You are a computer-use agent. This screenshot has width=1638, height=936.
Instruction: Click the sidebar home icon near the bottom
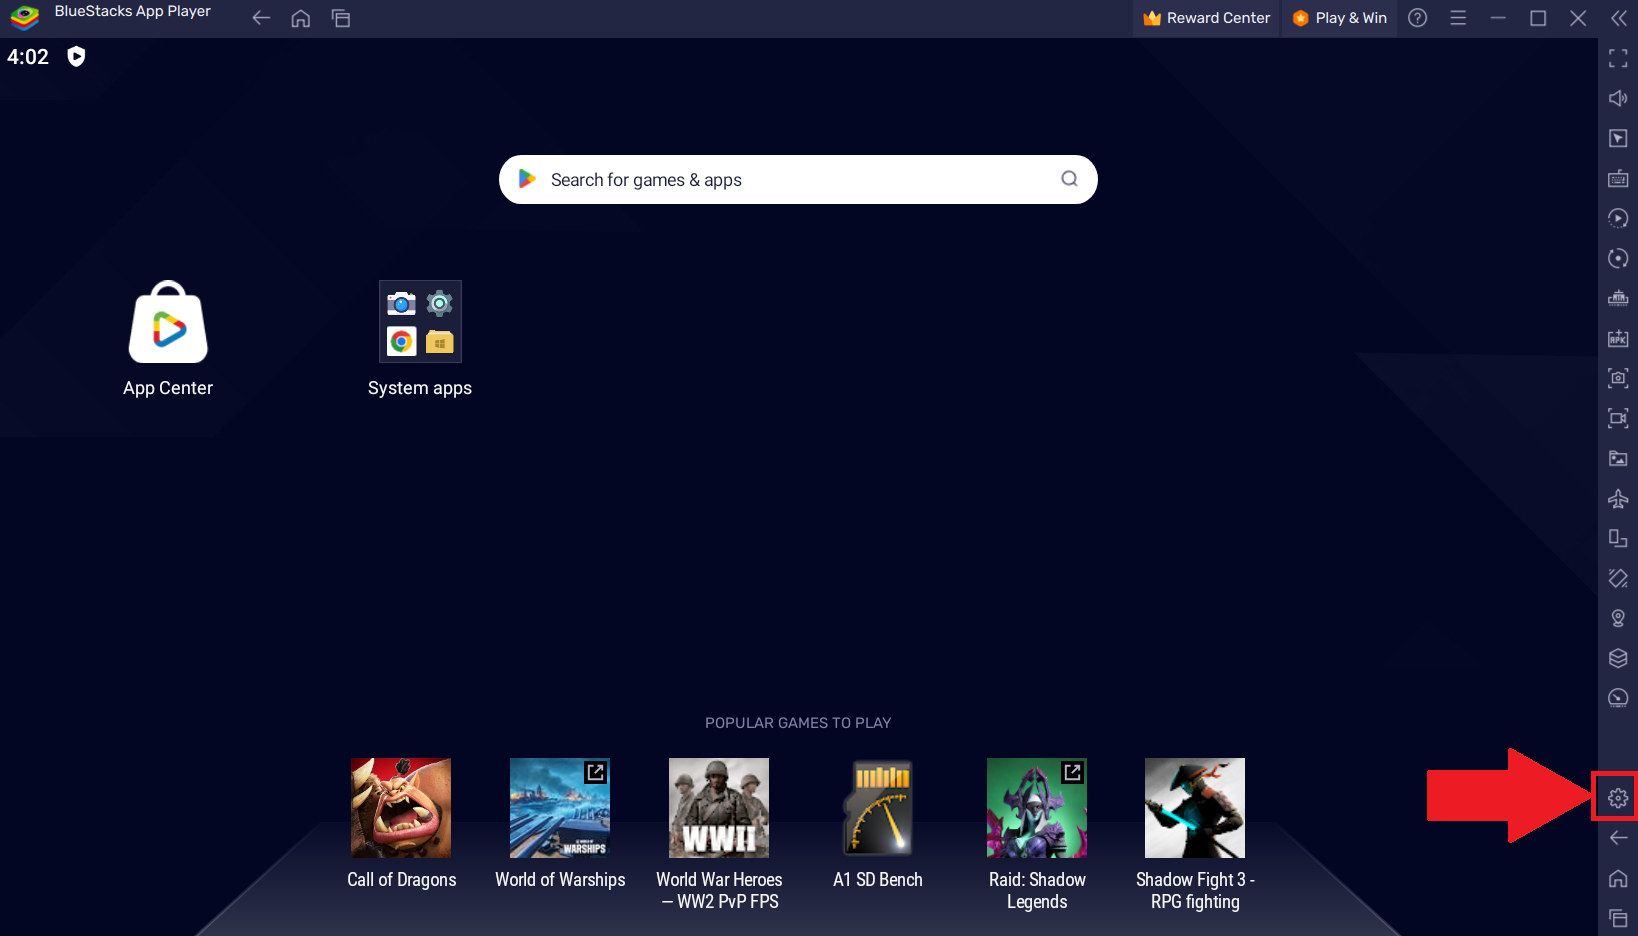pyautogui.click(x=1618, y=878)
